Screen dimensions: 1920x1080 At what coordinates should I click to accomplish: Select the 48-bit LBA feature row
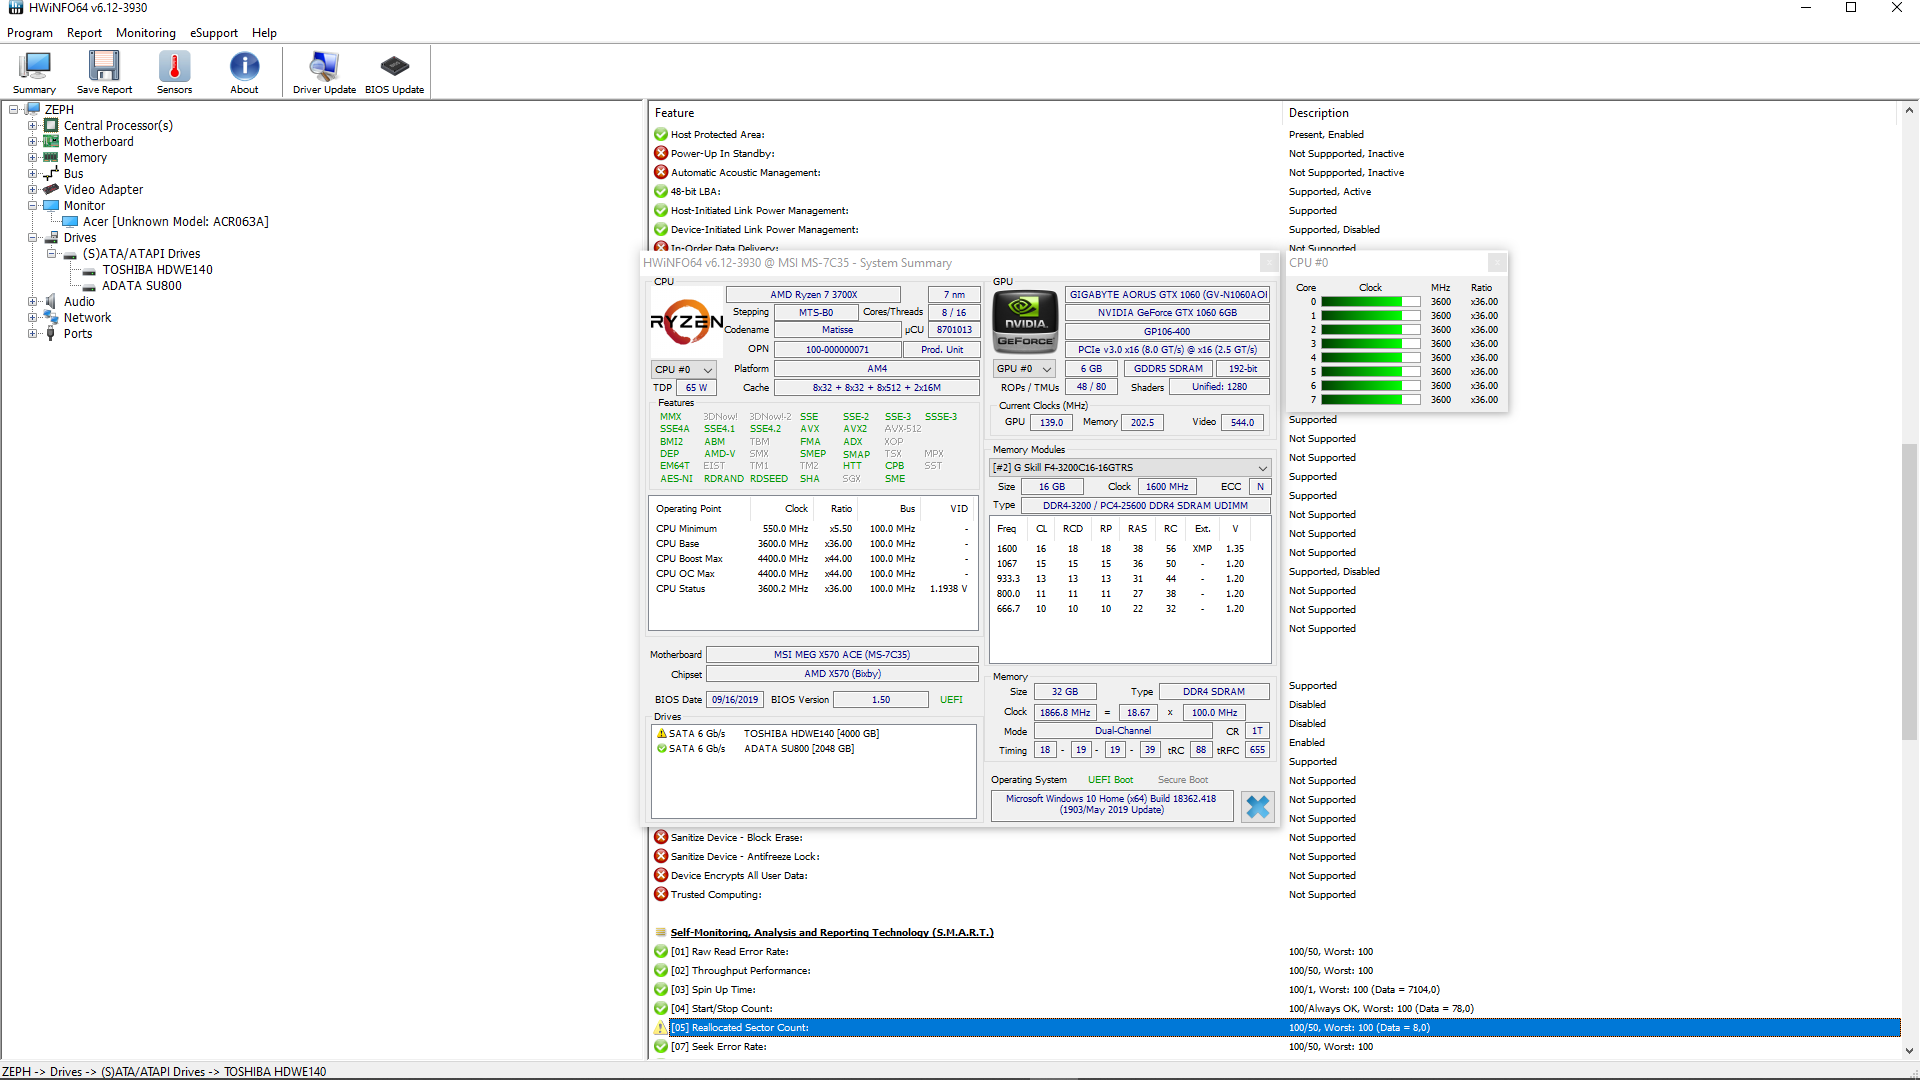[1275, 192]
